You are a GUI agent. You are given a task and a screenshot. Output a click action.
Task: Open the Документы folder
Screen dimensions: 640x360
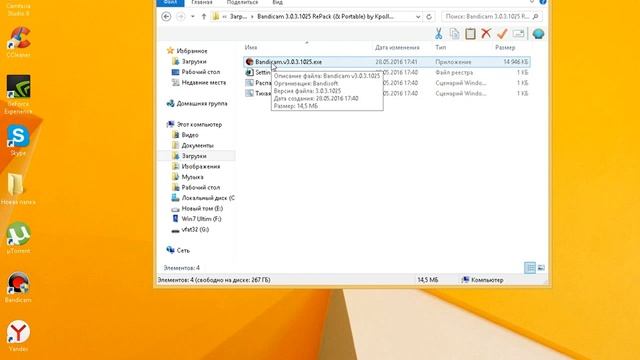click(198, 145)
